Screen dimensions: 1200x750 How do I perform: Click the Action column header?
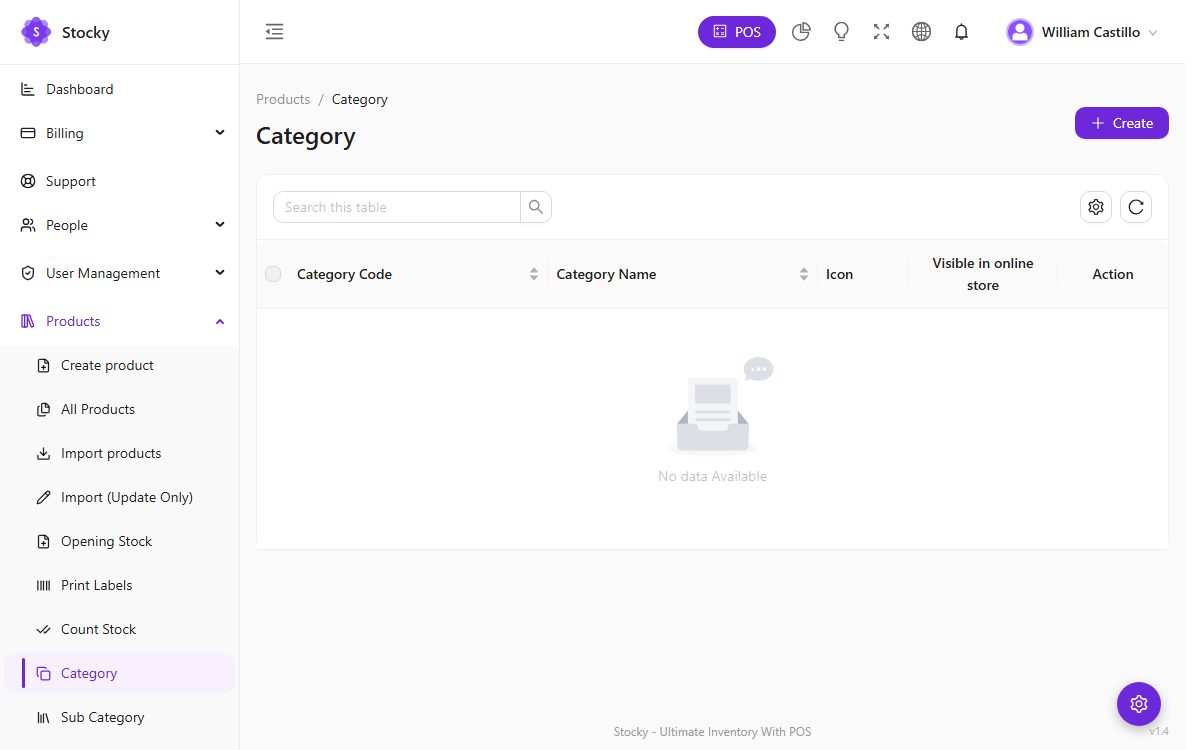coord(1113,274)
